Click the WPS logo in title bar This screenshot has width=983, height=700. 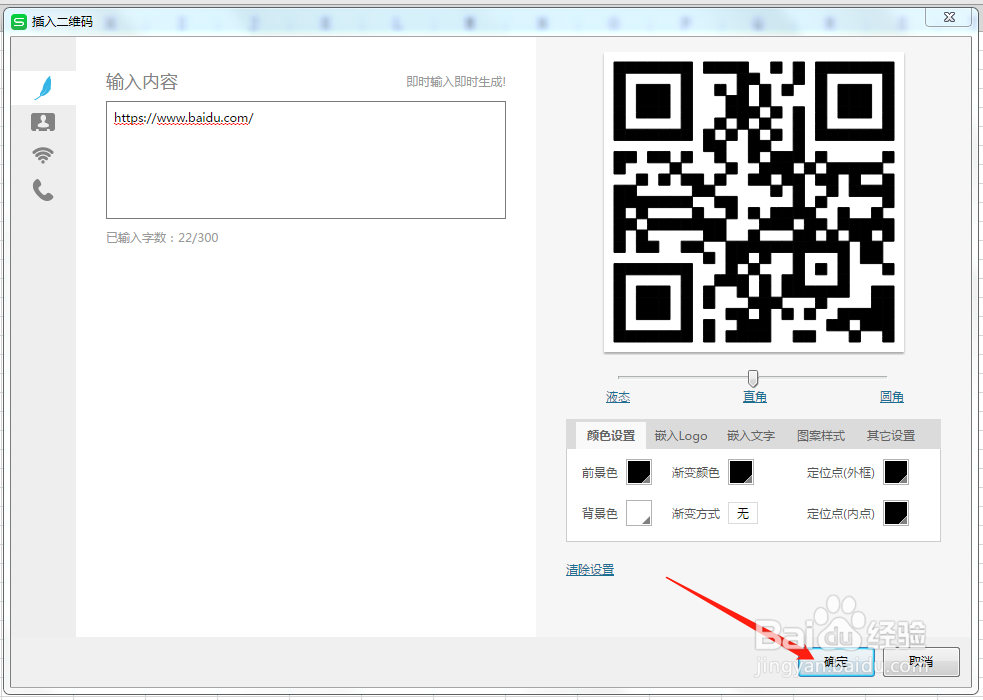[19, 21]
